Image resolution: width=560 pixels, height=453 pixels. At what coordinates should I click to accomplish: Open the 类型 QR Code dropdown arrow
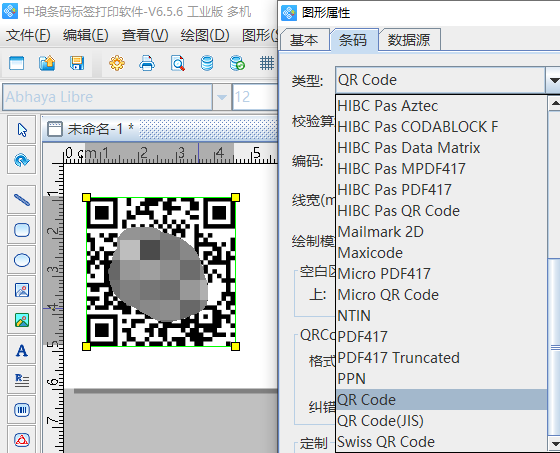(553, 80)
